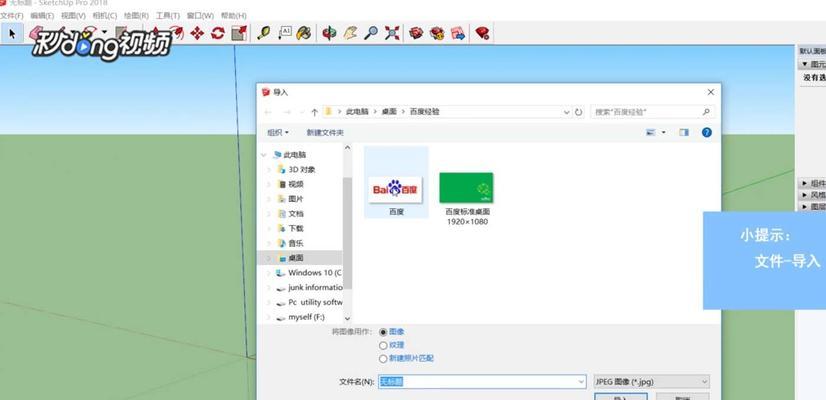This screenshot has height=400, width=826.
Task: Pick the Tape Measure tool
Action: coord(263,33)
